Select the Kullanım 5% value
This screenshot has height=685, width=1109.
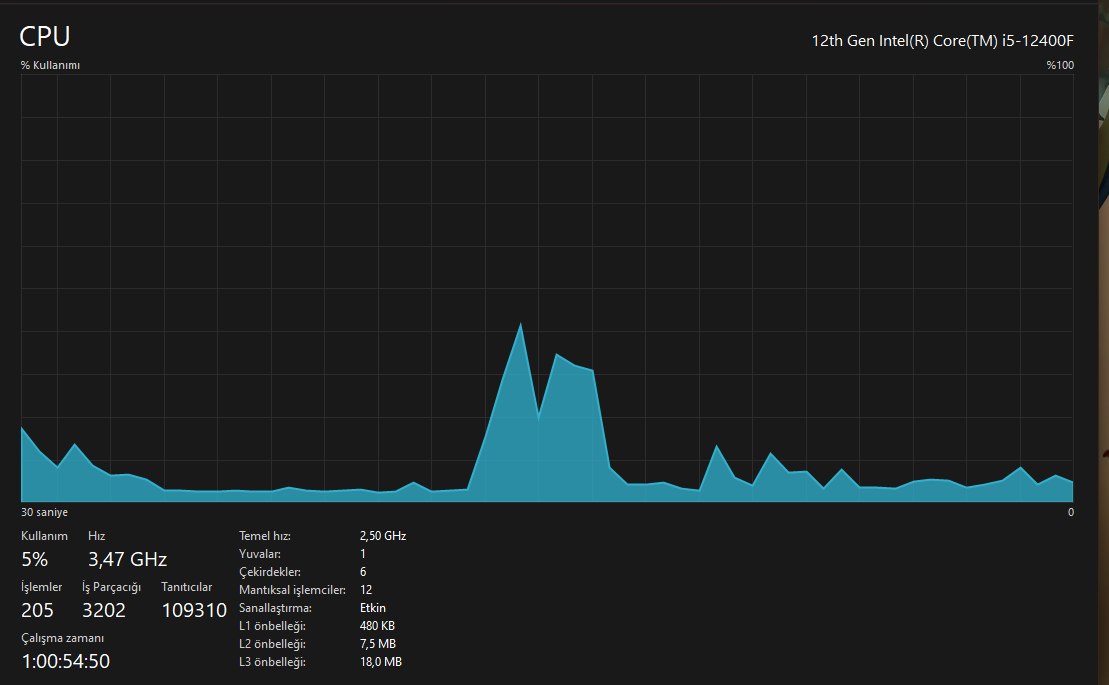[35, 559]
